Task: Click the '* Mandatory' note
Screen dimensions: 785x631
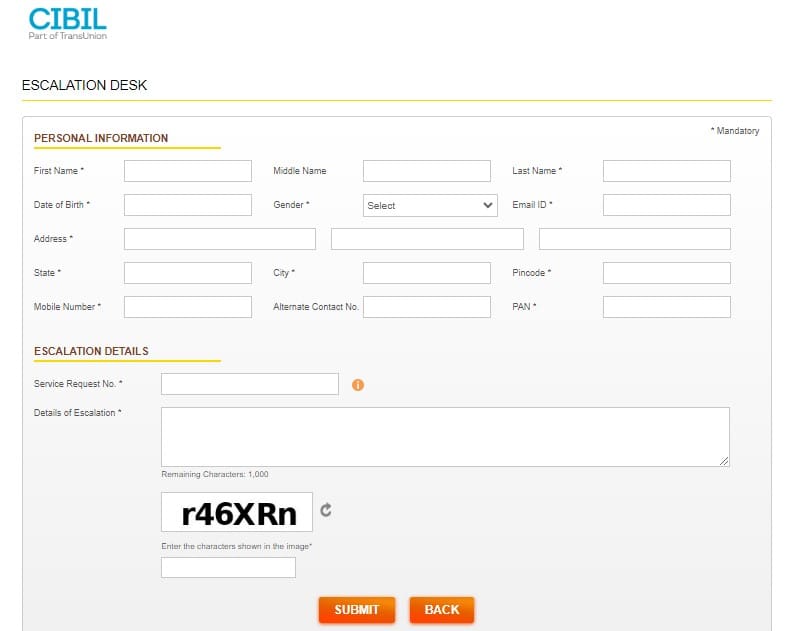Action: tap(735, 131)
